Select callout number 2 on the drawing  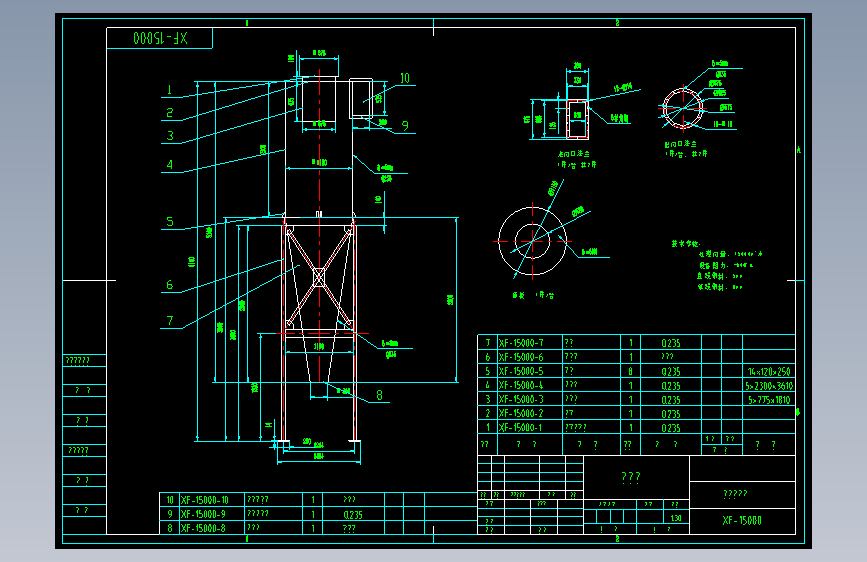coord(170,113)
